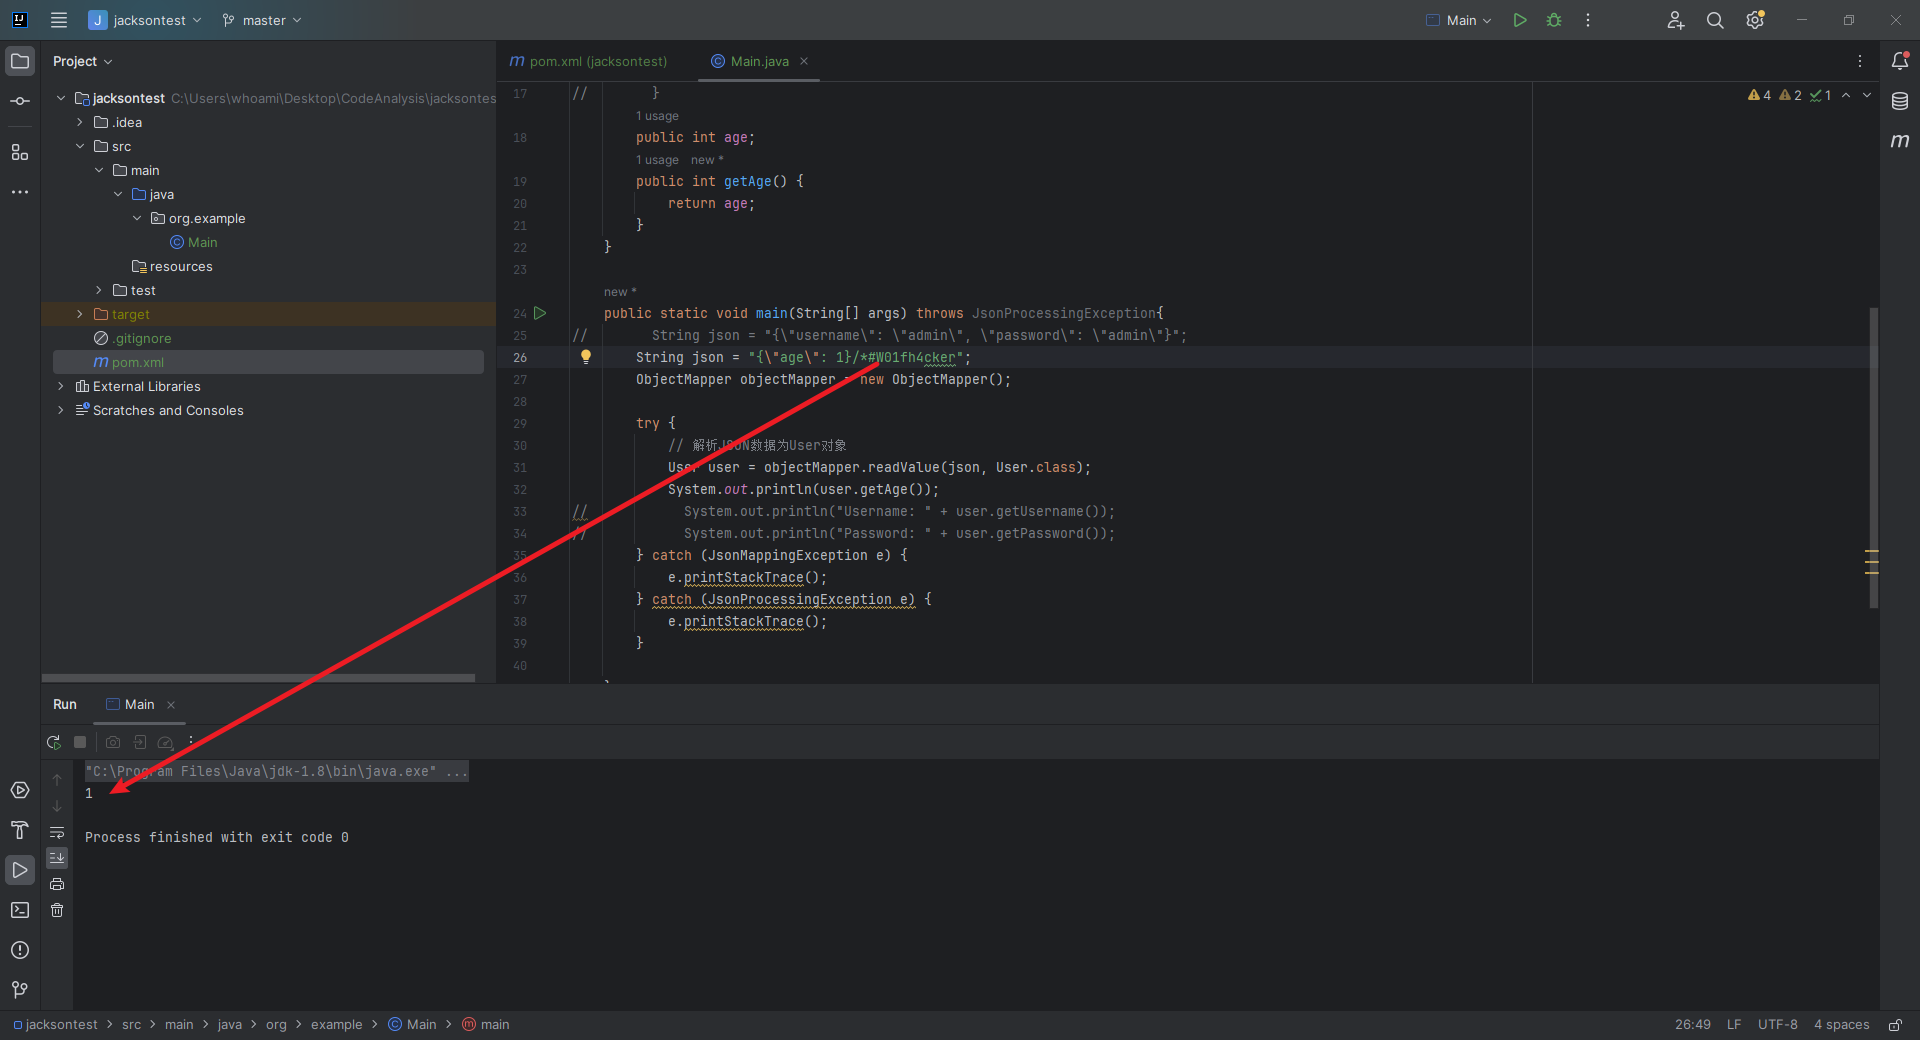The height and width of the screenshot is (1040, 1920).
Task: Open the Commit tool window
Action: point(20,101)
